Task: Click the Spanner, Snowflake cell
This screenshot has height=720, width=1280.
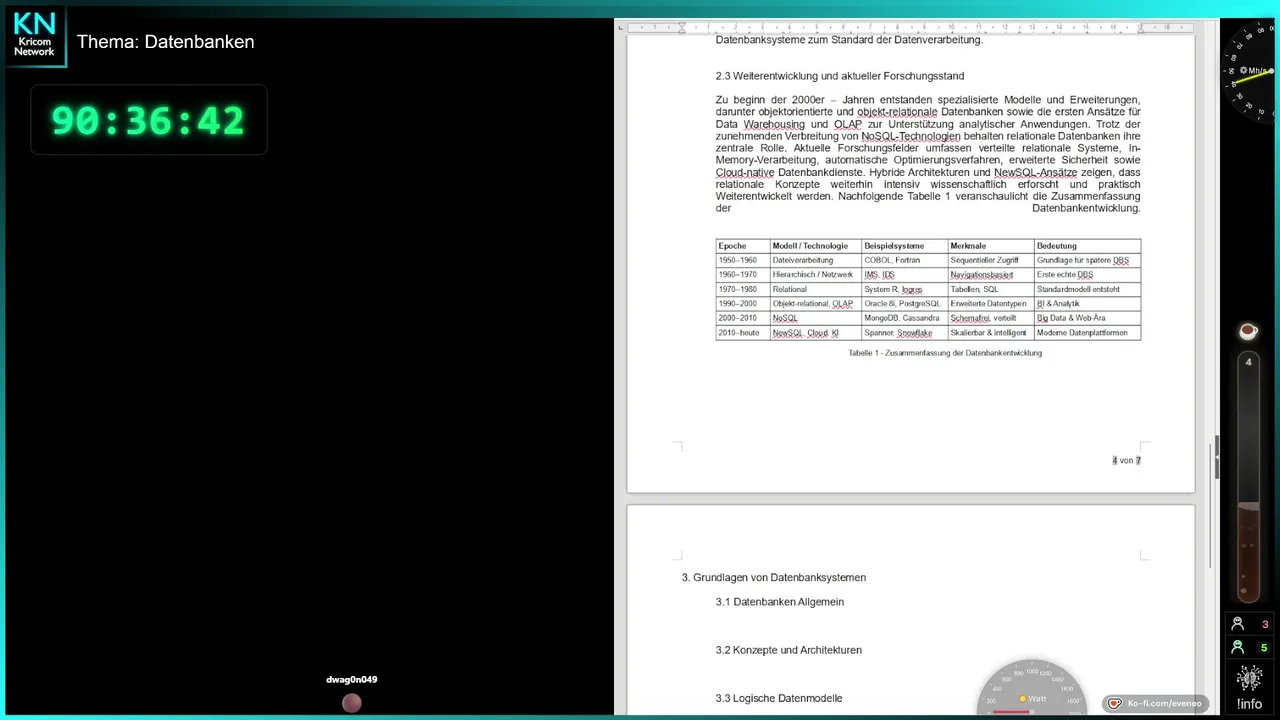Action: (905, 333)
